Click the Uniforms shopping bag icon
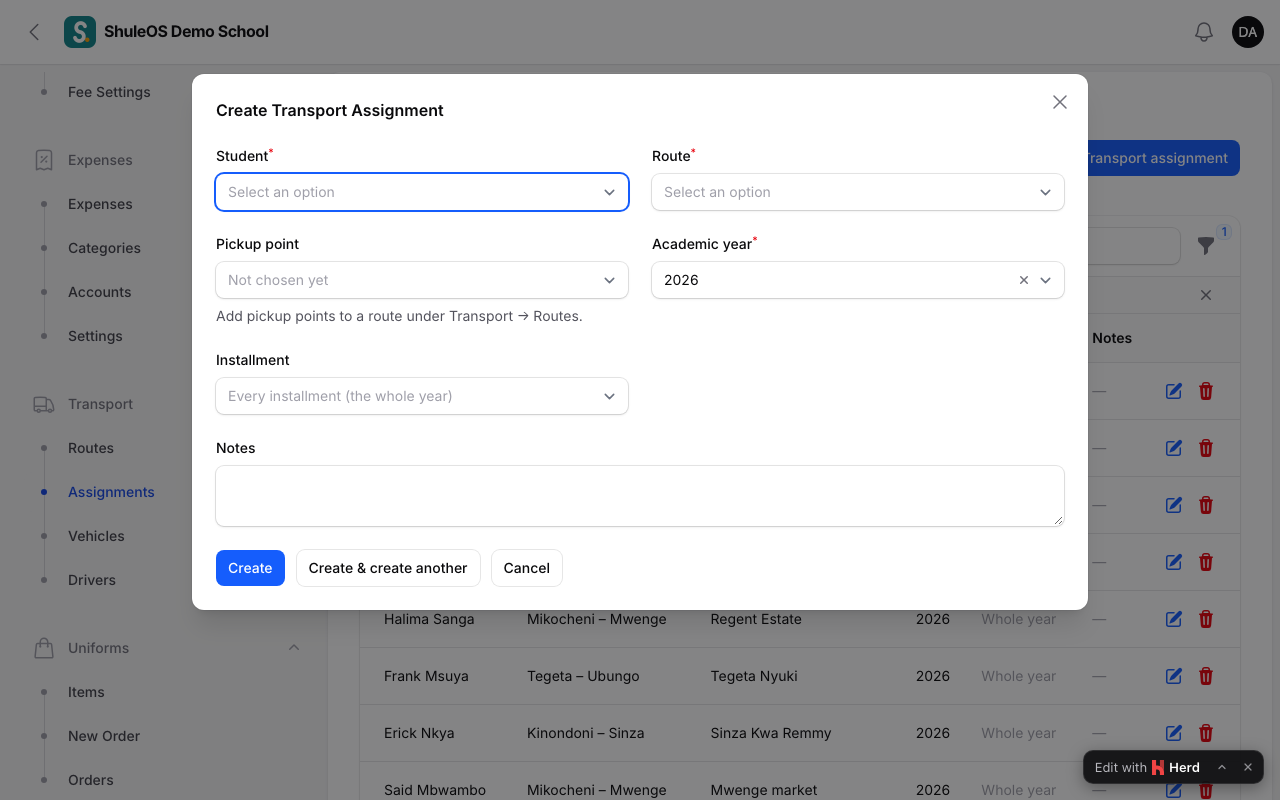This screenshot has width=1280, height=800. tap(44, 648)
